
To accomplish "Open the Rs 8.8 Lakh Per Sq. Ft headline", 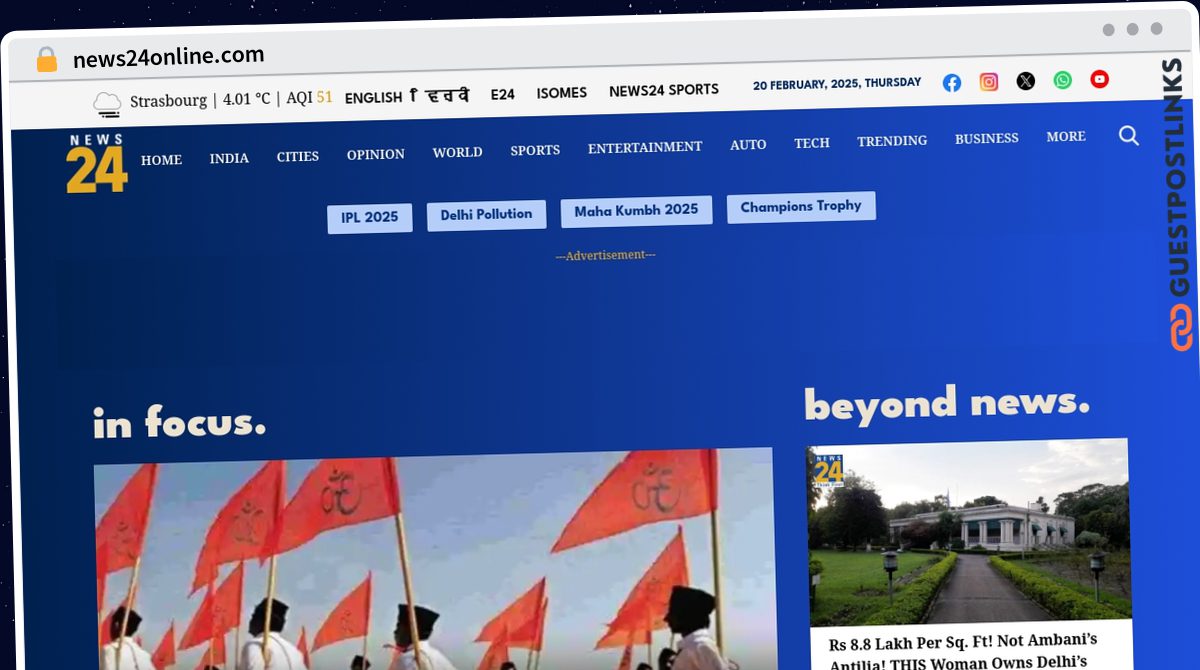I will [963, 650].
